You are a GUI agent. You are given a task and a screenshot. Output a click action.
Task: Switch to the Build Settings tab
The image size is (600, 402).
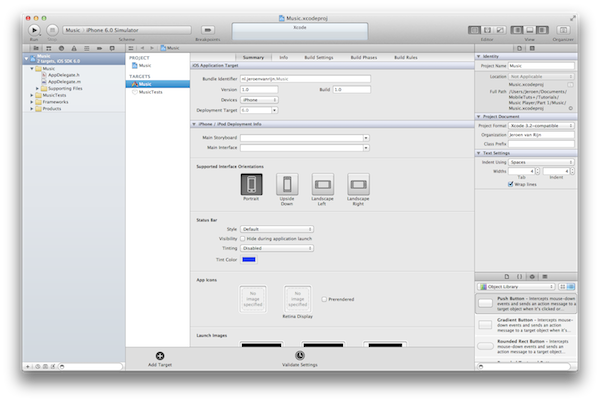pos(319,57)
